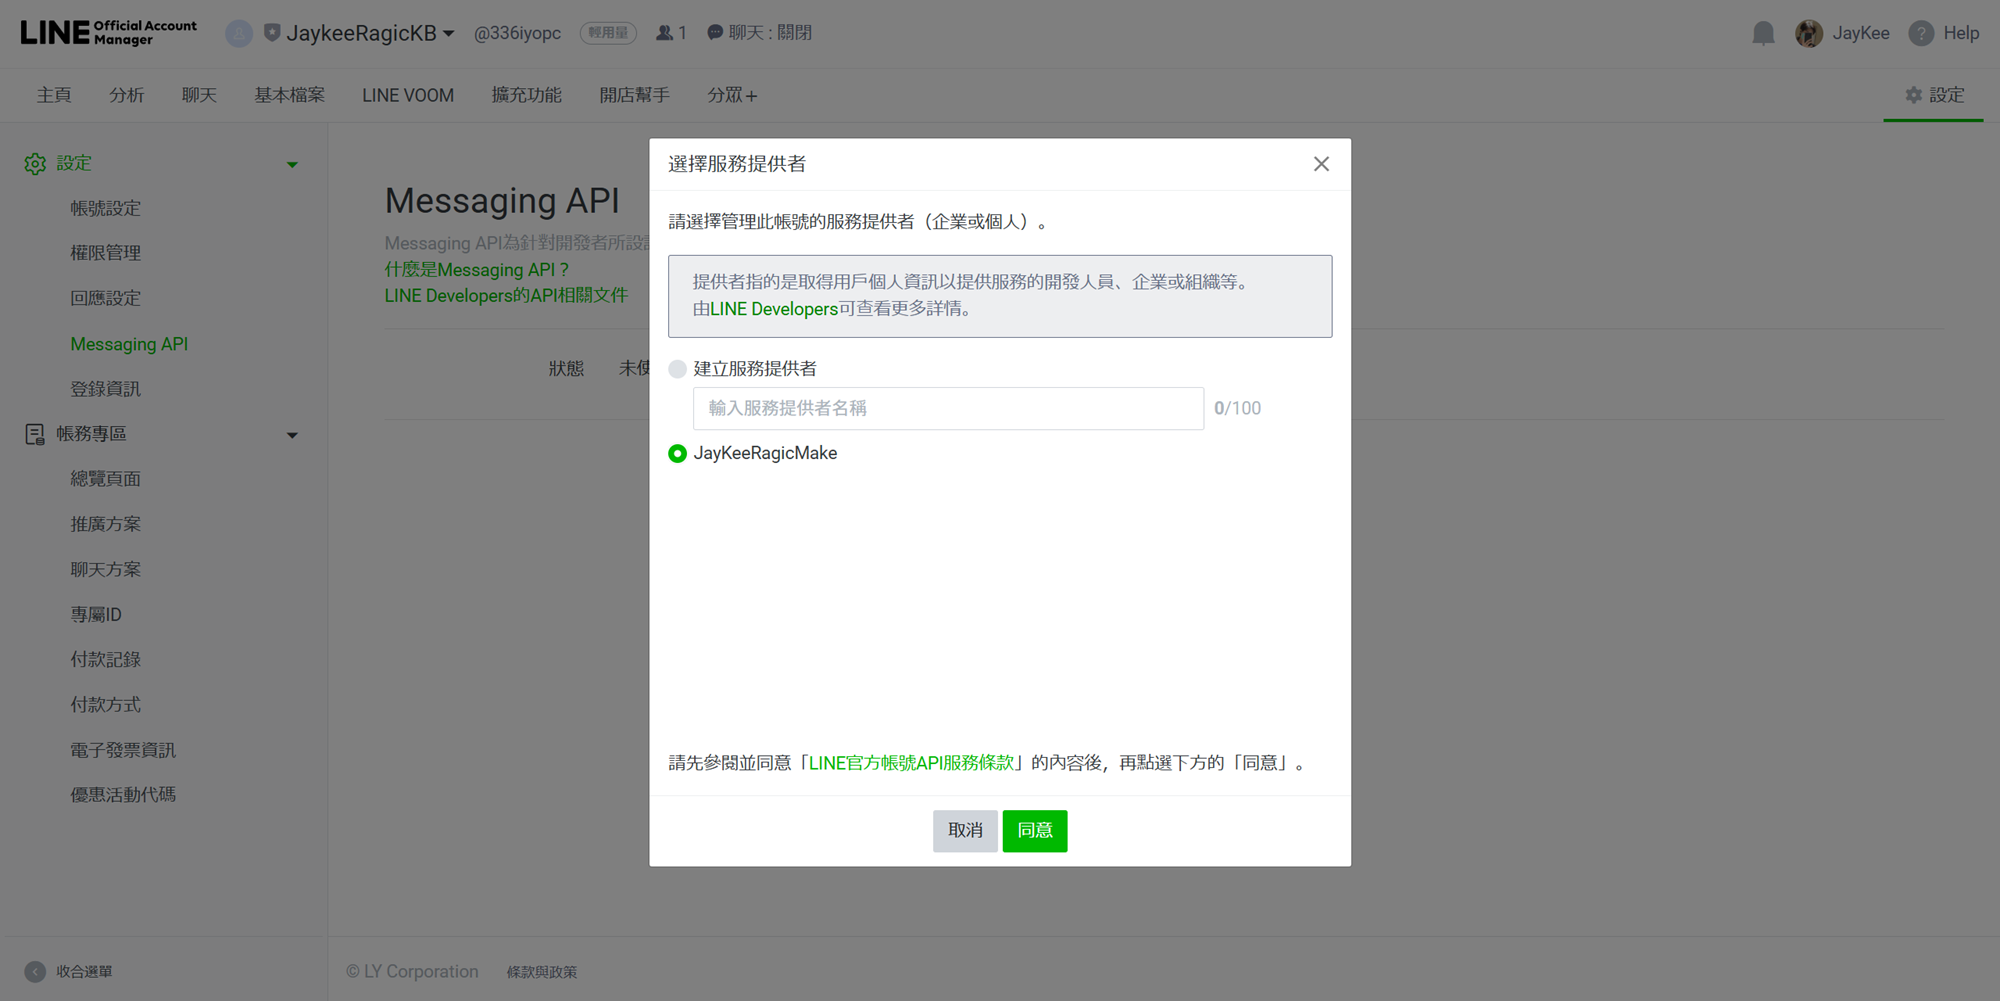Open the 條款與政策 footer link
2000x1001 pixels.
pos(542,972)
